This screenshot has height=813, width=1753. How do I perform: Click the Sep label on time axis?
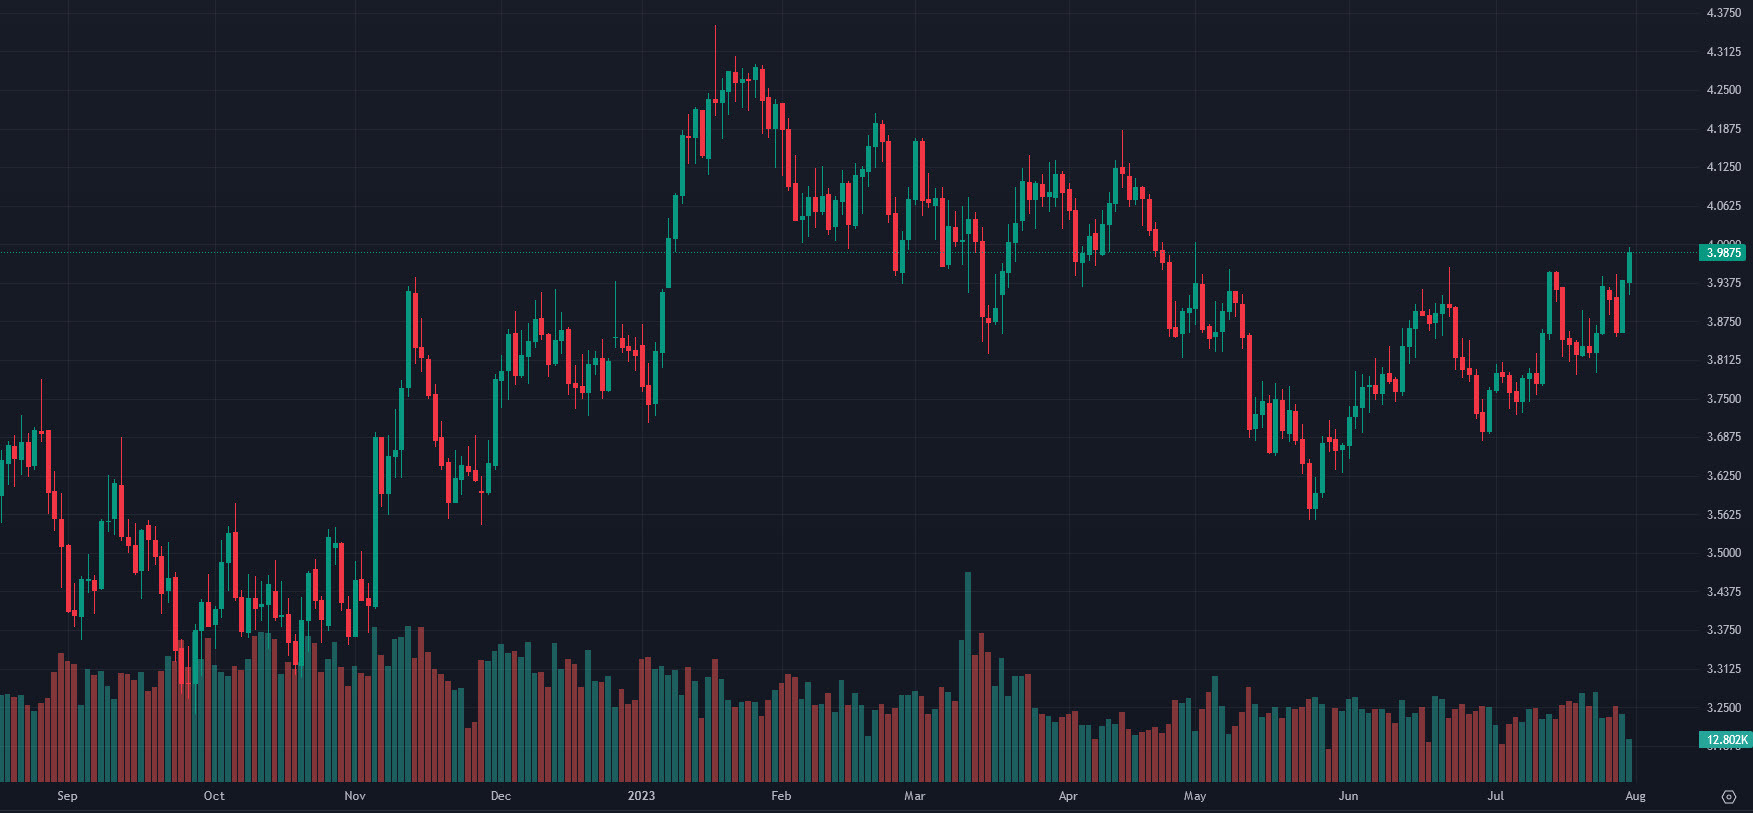[x=67, y=796]
